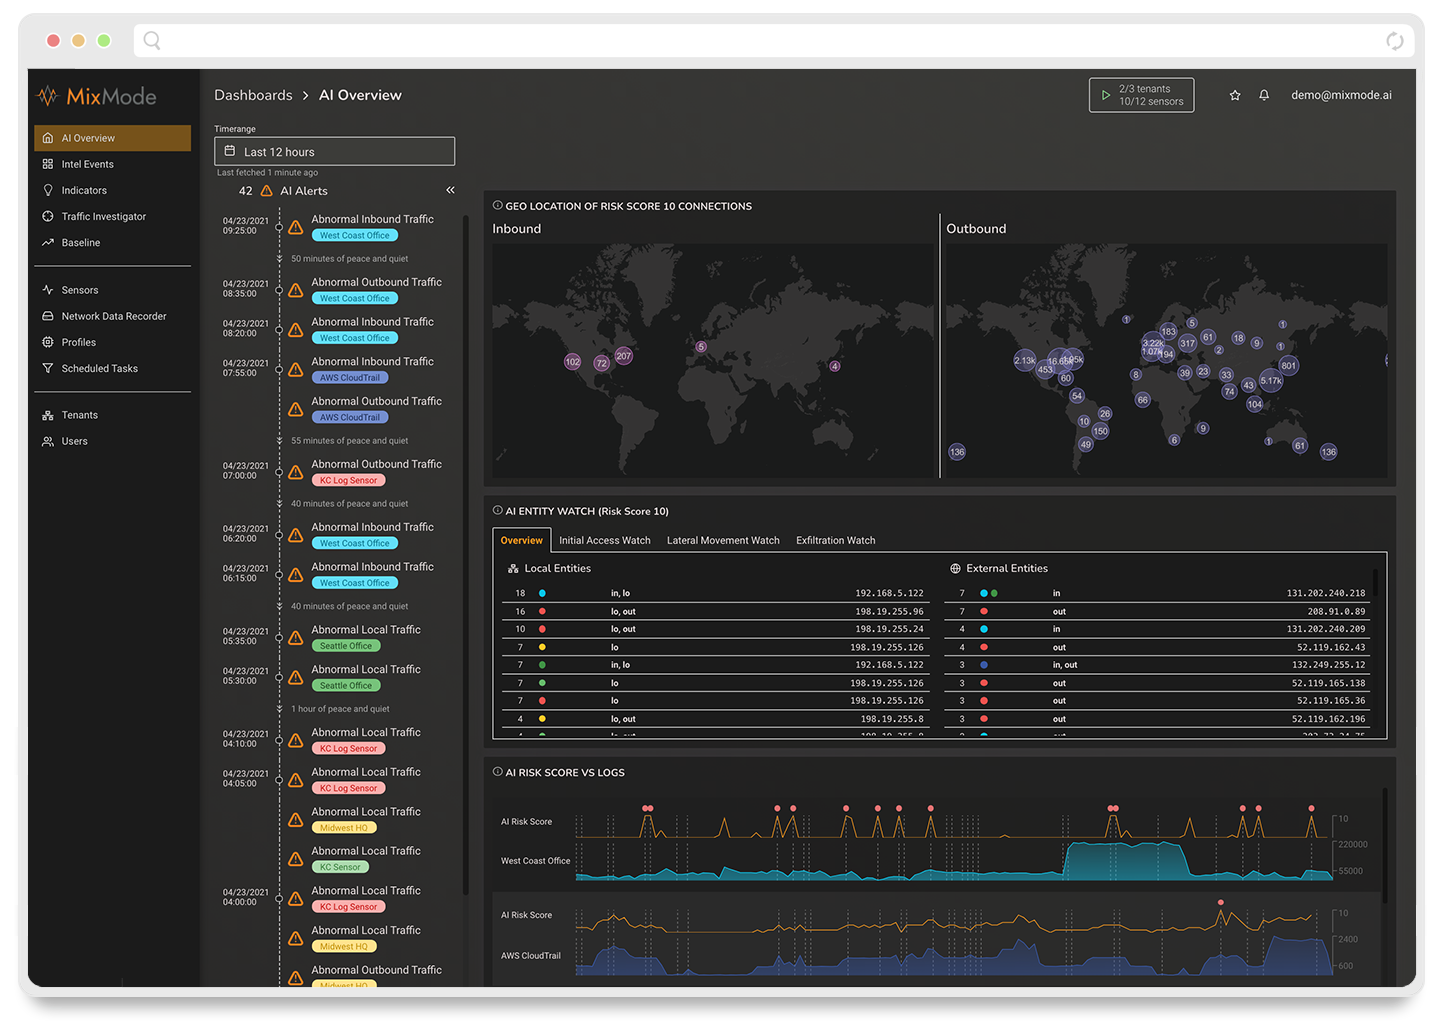Screen dimensions: 1434x1029
Task: Open notifications bell icon
Action: coord(1264,95)
